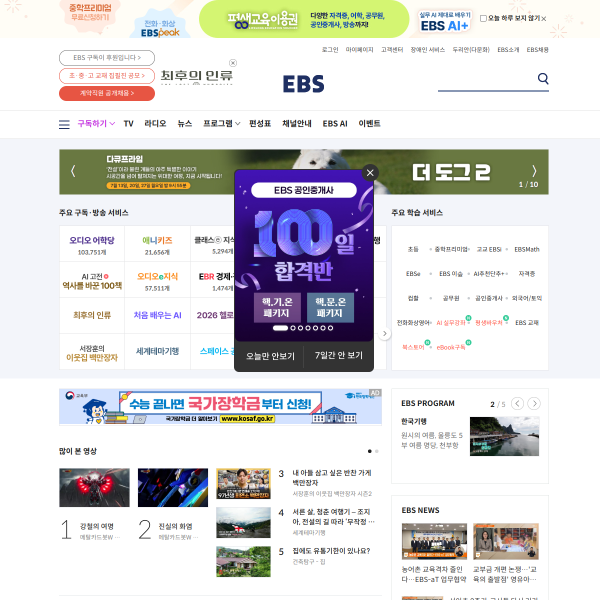Open 최후의 인류 promo logo

[196, 77]
